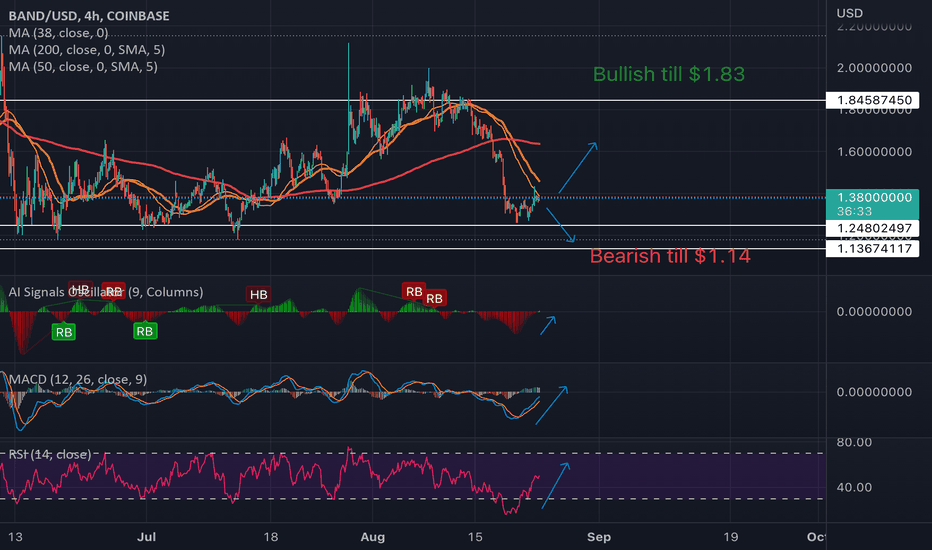This screenshot has width=932, height=550.
Task: Click the Aug label on the time axis
Action: point(373,537)
